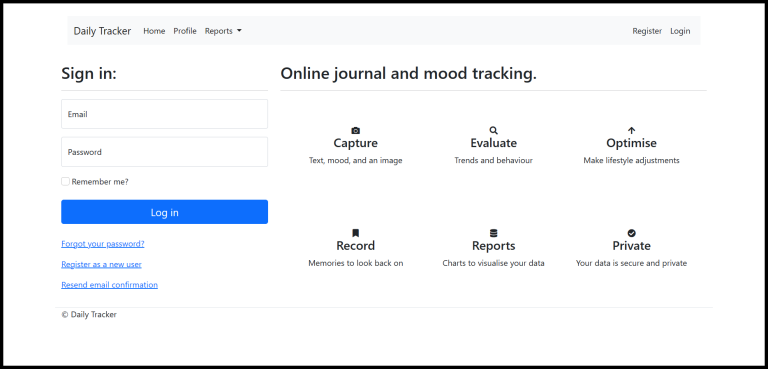Click the camera icon above Capture
This screenshot has width=768, height=369.
point(356,130)
